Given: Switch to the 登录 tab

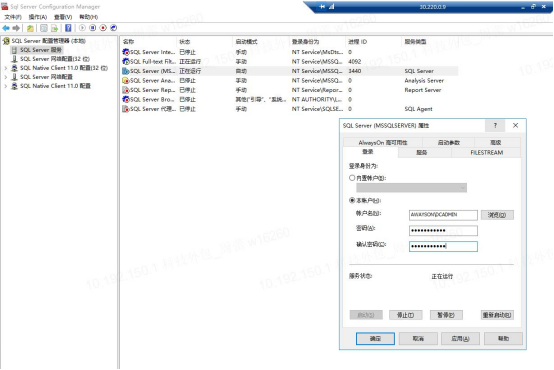Looking at the screenshot, I should 368,152.
